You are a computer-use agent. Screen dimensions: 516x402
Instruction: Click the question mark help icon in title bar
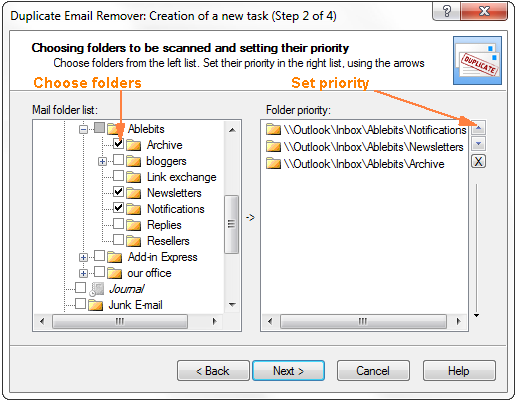[446, 12]
